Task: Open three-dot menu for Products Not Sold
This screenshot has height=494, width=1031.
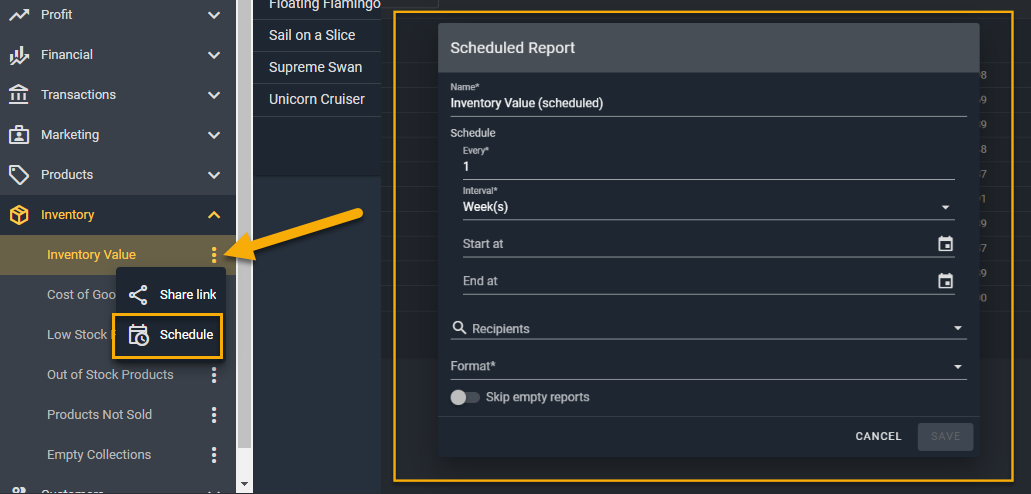Action: tap(214, 415)
